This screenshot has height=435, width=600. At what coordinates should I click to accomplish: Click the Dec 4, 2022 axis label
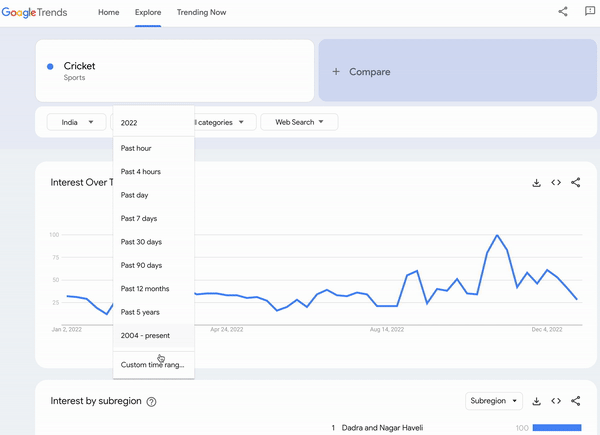pos(547,329)
